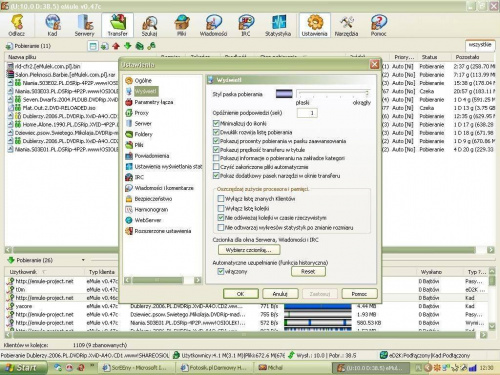This screenshot has height=375, width=500.
Task: Enable Wyłącz listę znanych Klientów checkbox
Action: pyautogui.click(x=221, y=199)
